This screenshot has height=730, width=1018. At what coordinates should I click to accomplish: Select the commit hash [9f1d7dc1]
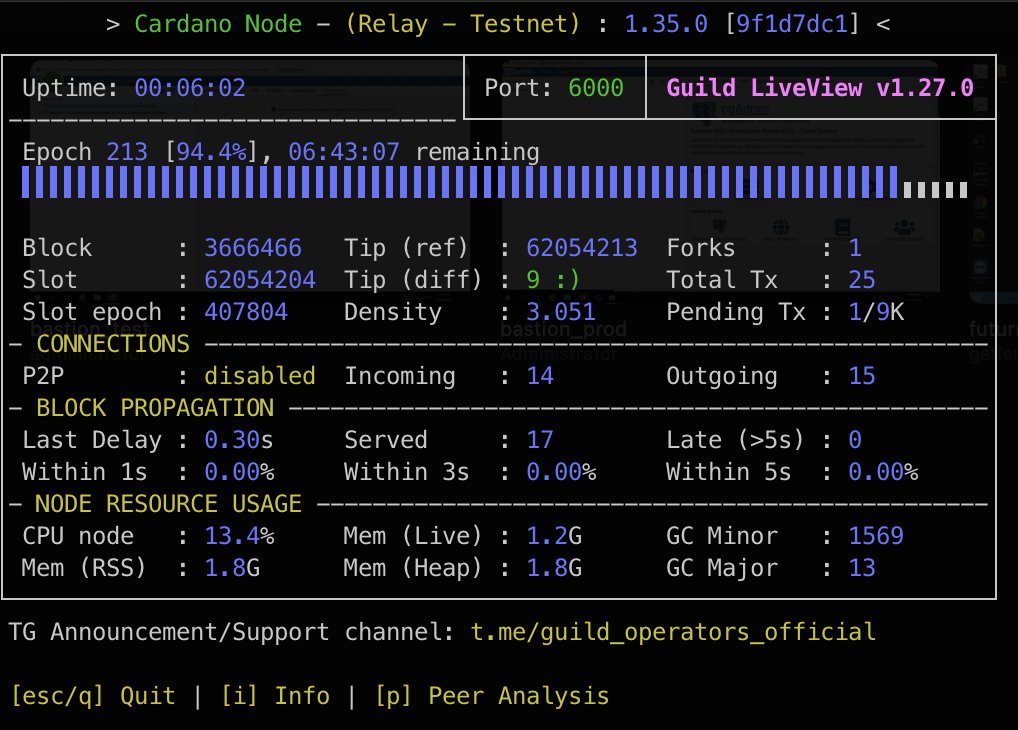point(791,24)
